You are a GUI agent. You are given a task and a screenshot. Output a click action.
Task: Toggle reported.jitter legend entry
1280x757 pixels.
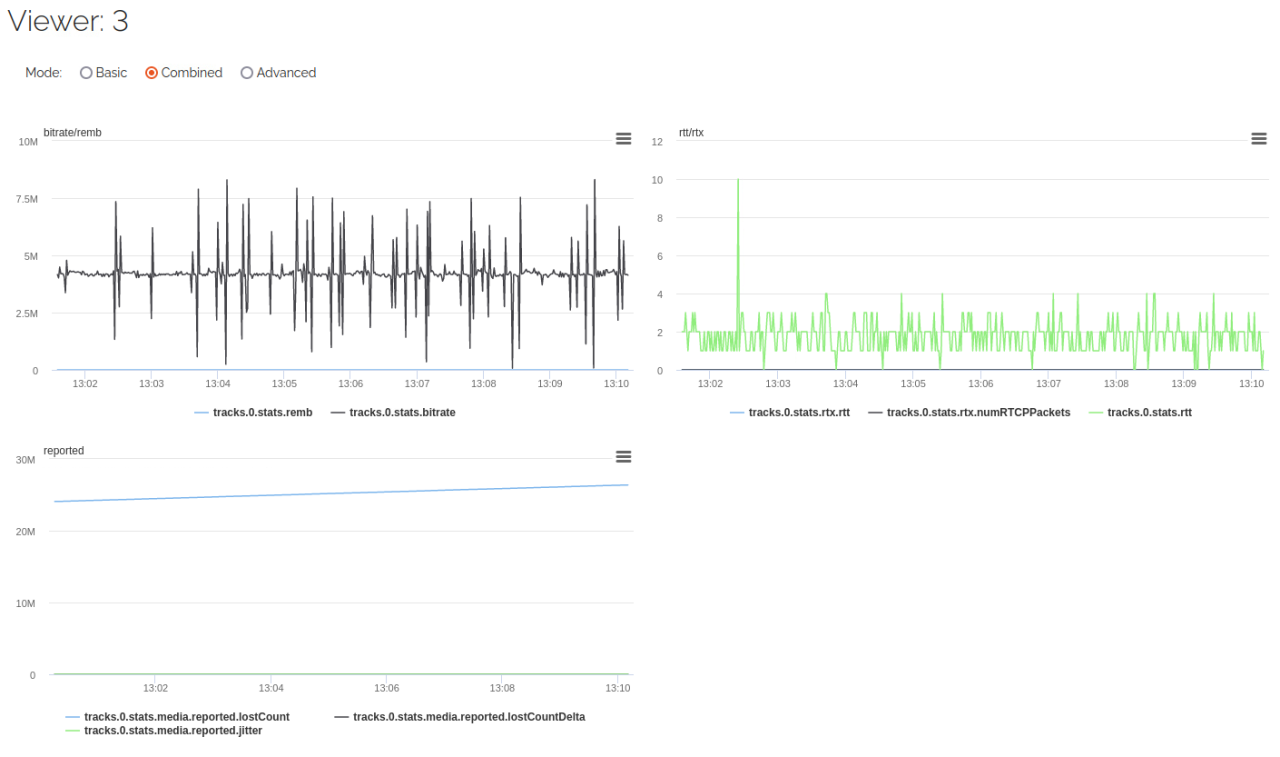pyautogui.click(x=163, y=730)
